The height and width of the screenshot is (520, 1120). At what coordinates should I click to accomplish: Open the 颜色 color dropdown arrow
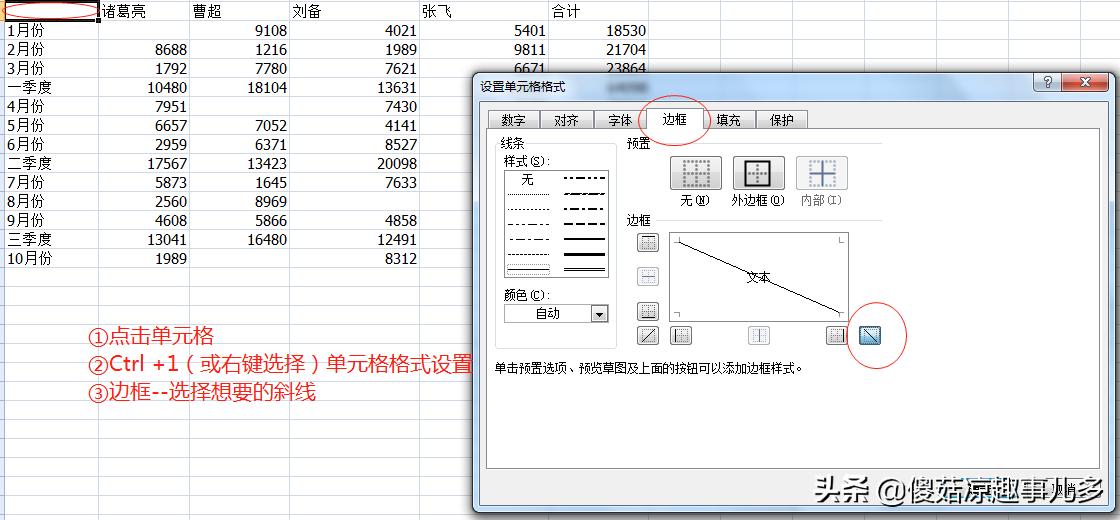(599, 313)
